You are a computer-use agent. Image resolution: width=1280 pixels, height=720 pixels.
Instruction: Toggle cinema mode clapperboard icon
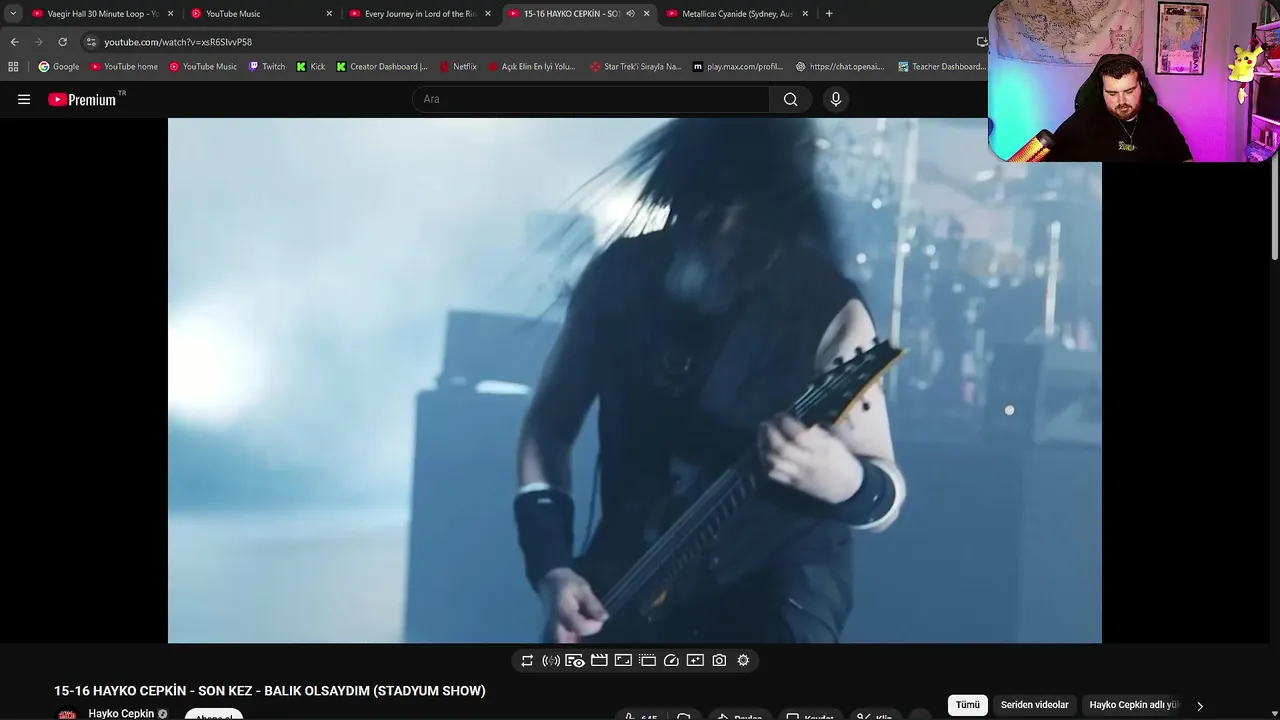point(599,660)
